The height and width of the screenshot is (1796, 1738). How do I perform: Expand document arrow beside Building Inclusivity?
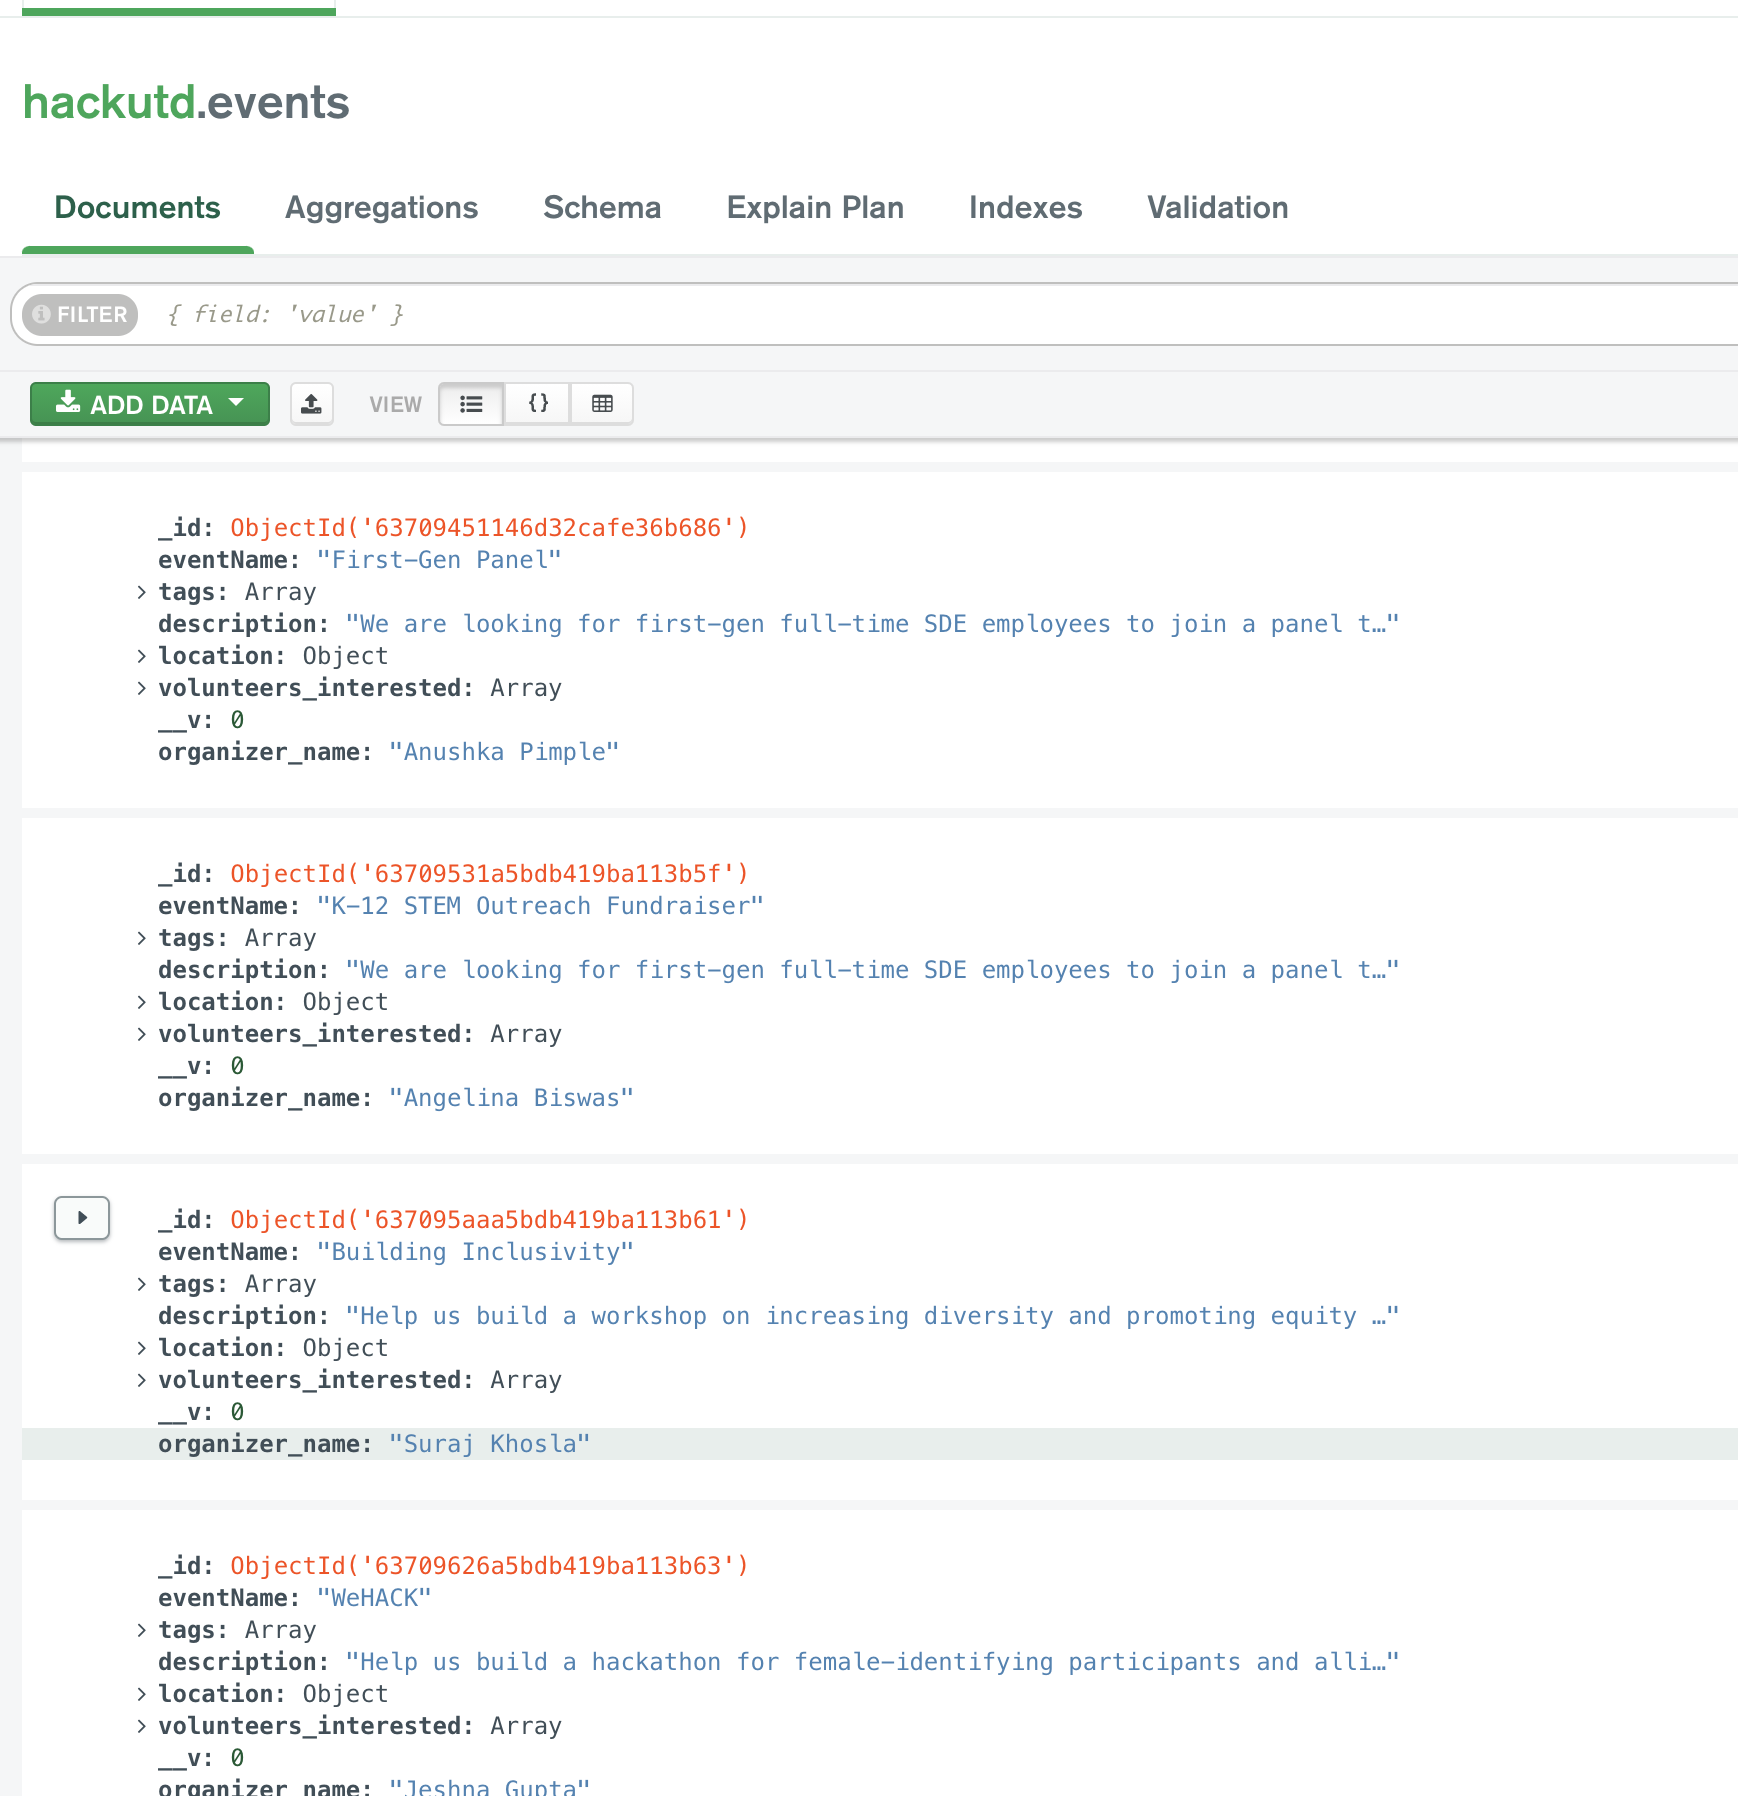tap(82, 1218)
